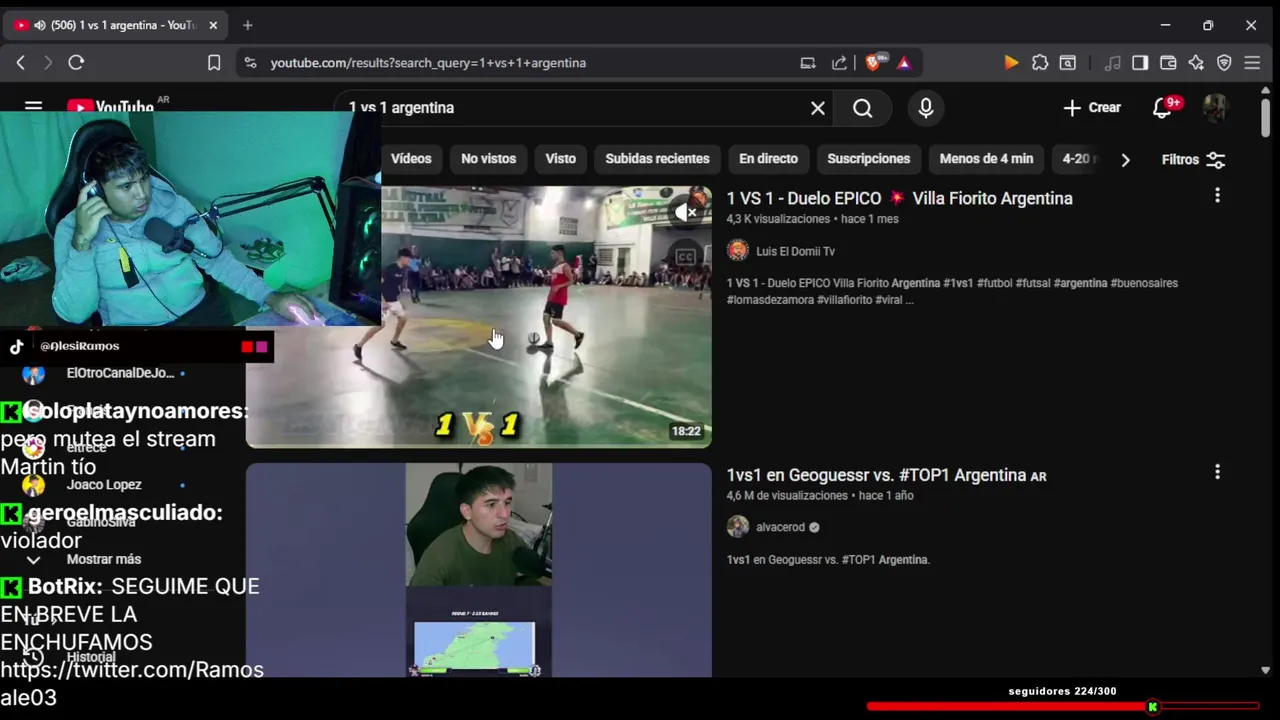The height and width of the screenshot is (720, 1280).
Task: Open site settings icon in address bar
Action: click(x=250, y=62)
